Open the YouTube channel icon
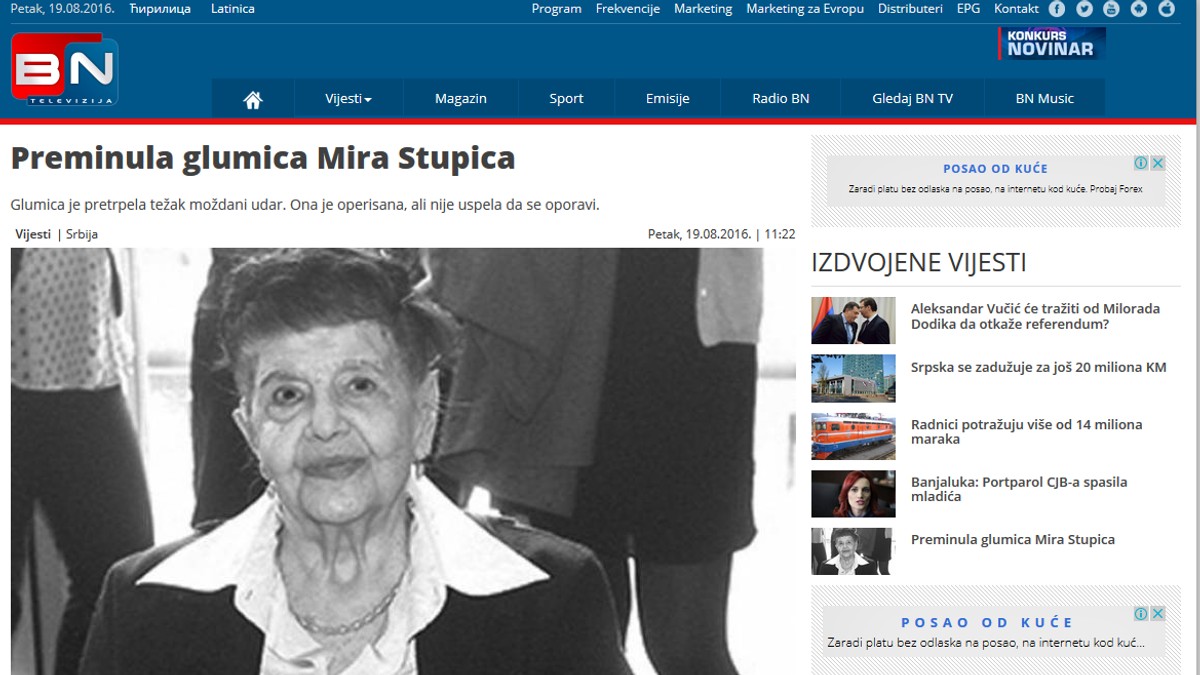 pyautogui.click(x=1112, y=8)
